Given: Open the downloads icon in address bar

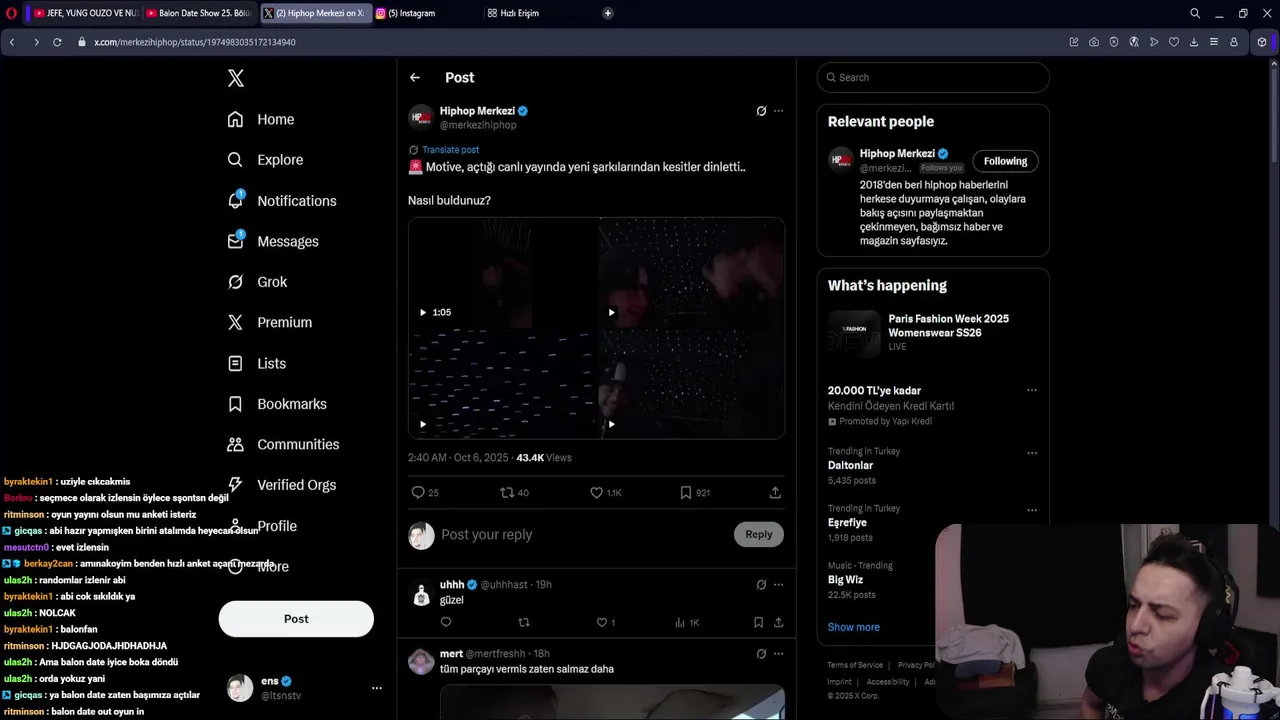Looking at the screenshot, I should click(1194, 42).
